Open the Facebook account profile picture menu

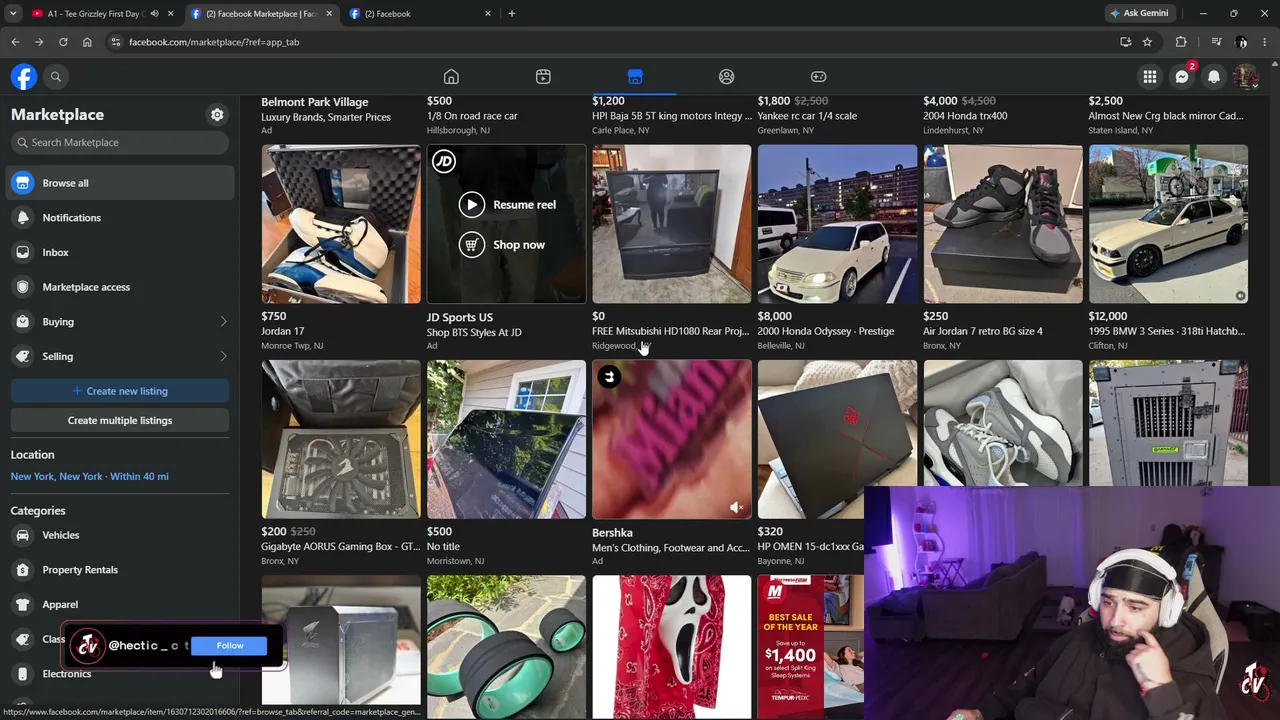(1246, 77)
